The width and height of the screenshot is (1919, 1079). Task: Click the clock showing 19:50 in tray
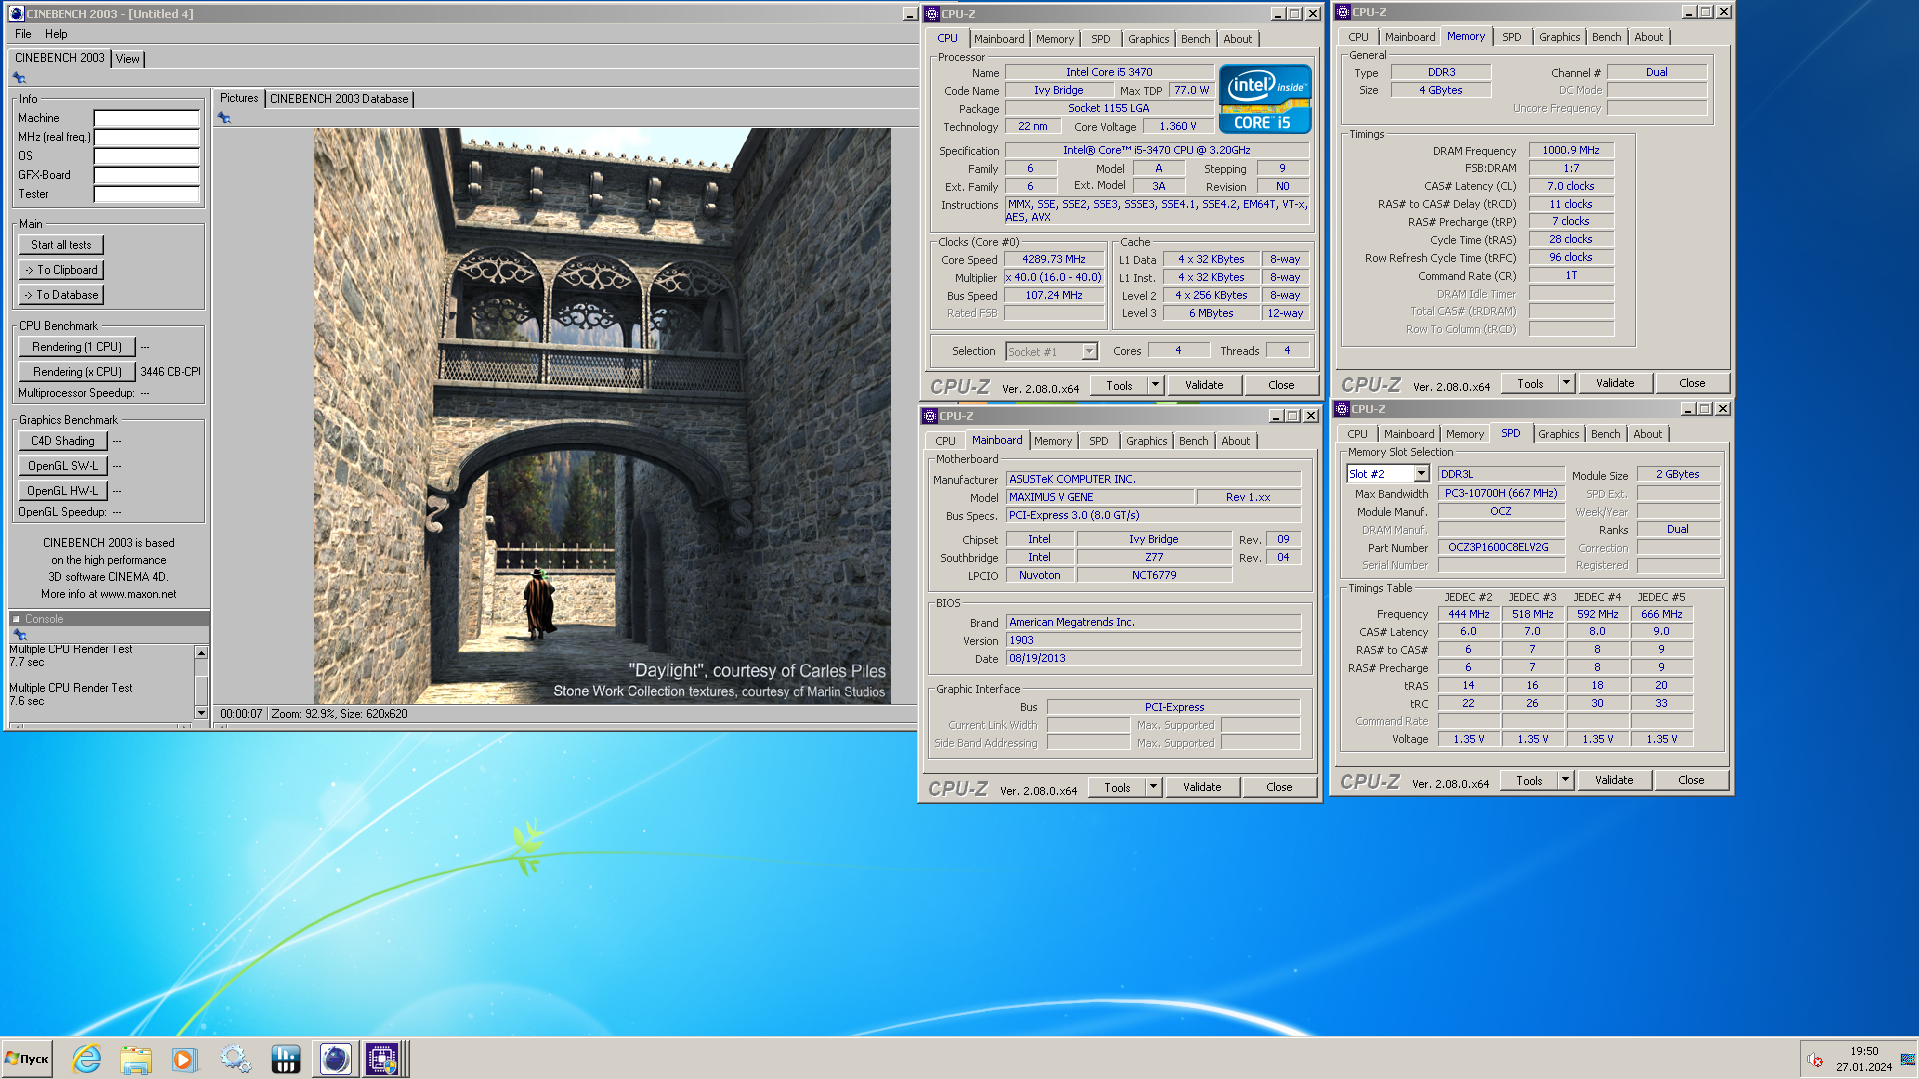coord(1864,1051)
